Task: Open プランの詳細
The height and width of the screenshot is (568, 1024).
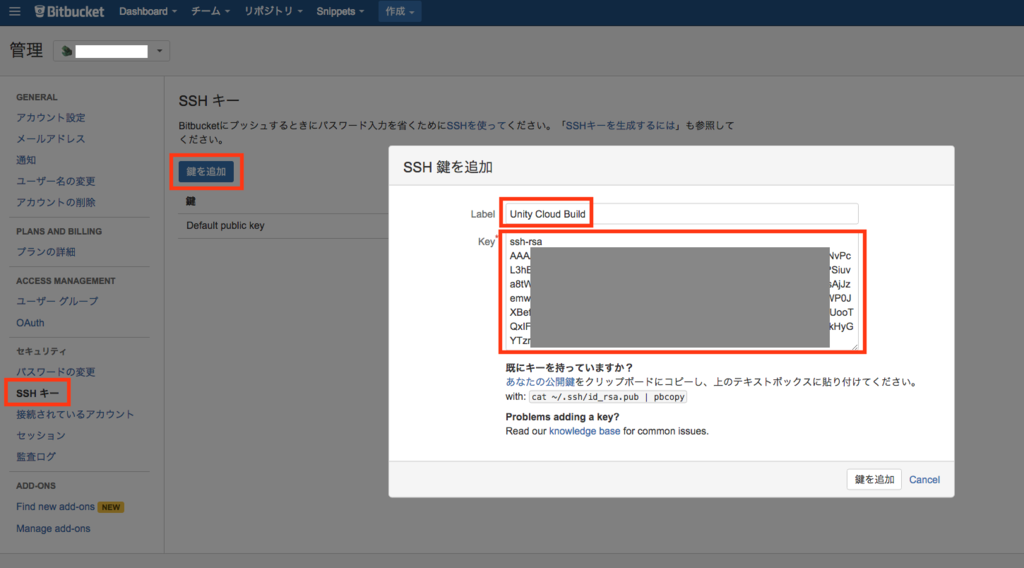Action: pyautogui.click(x=46, y=251)
